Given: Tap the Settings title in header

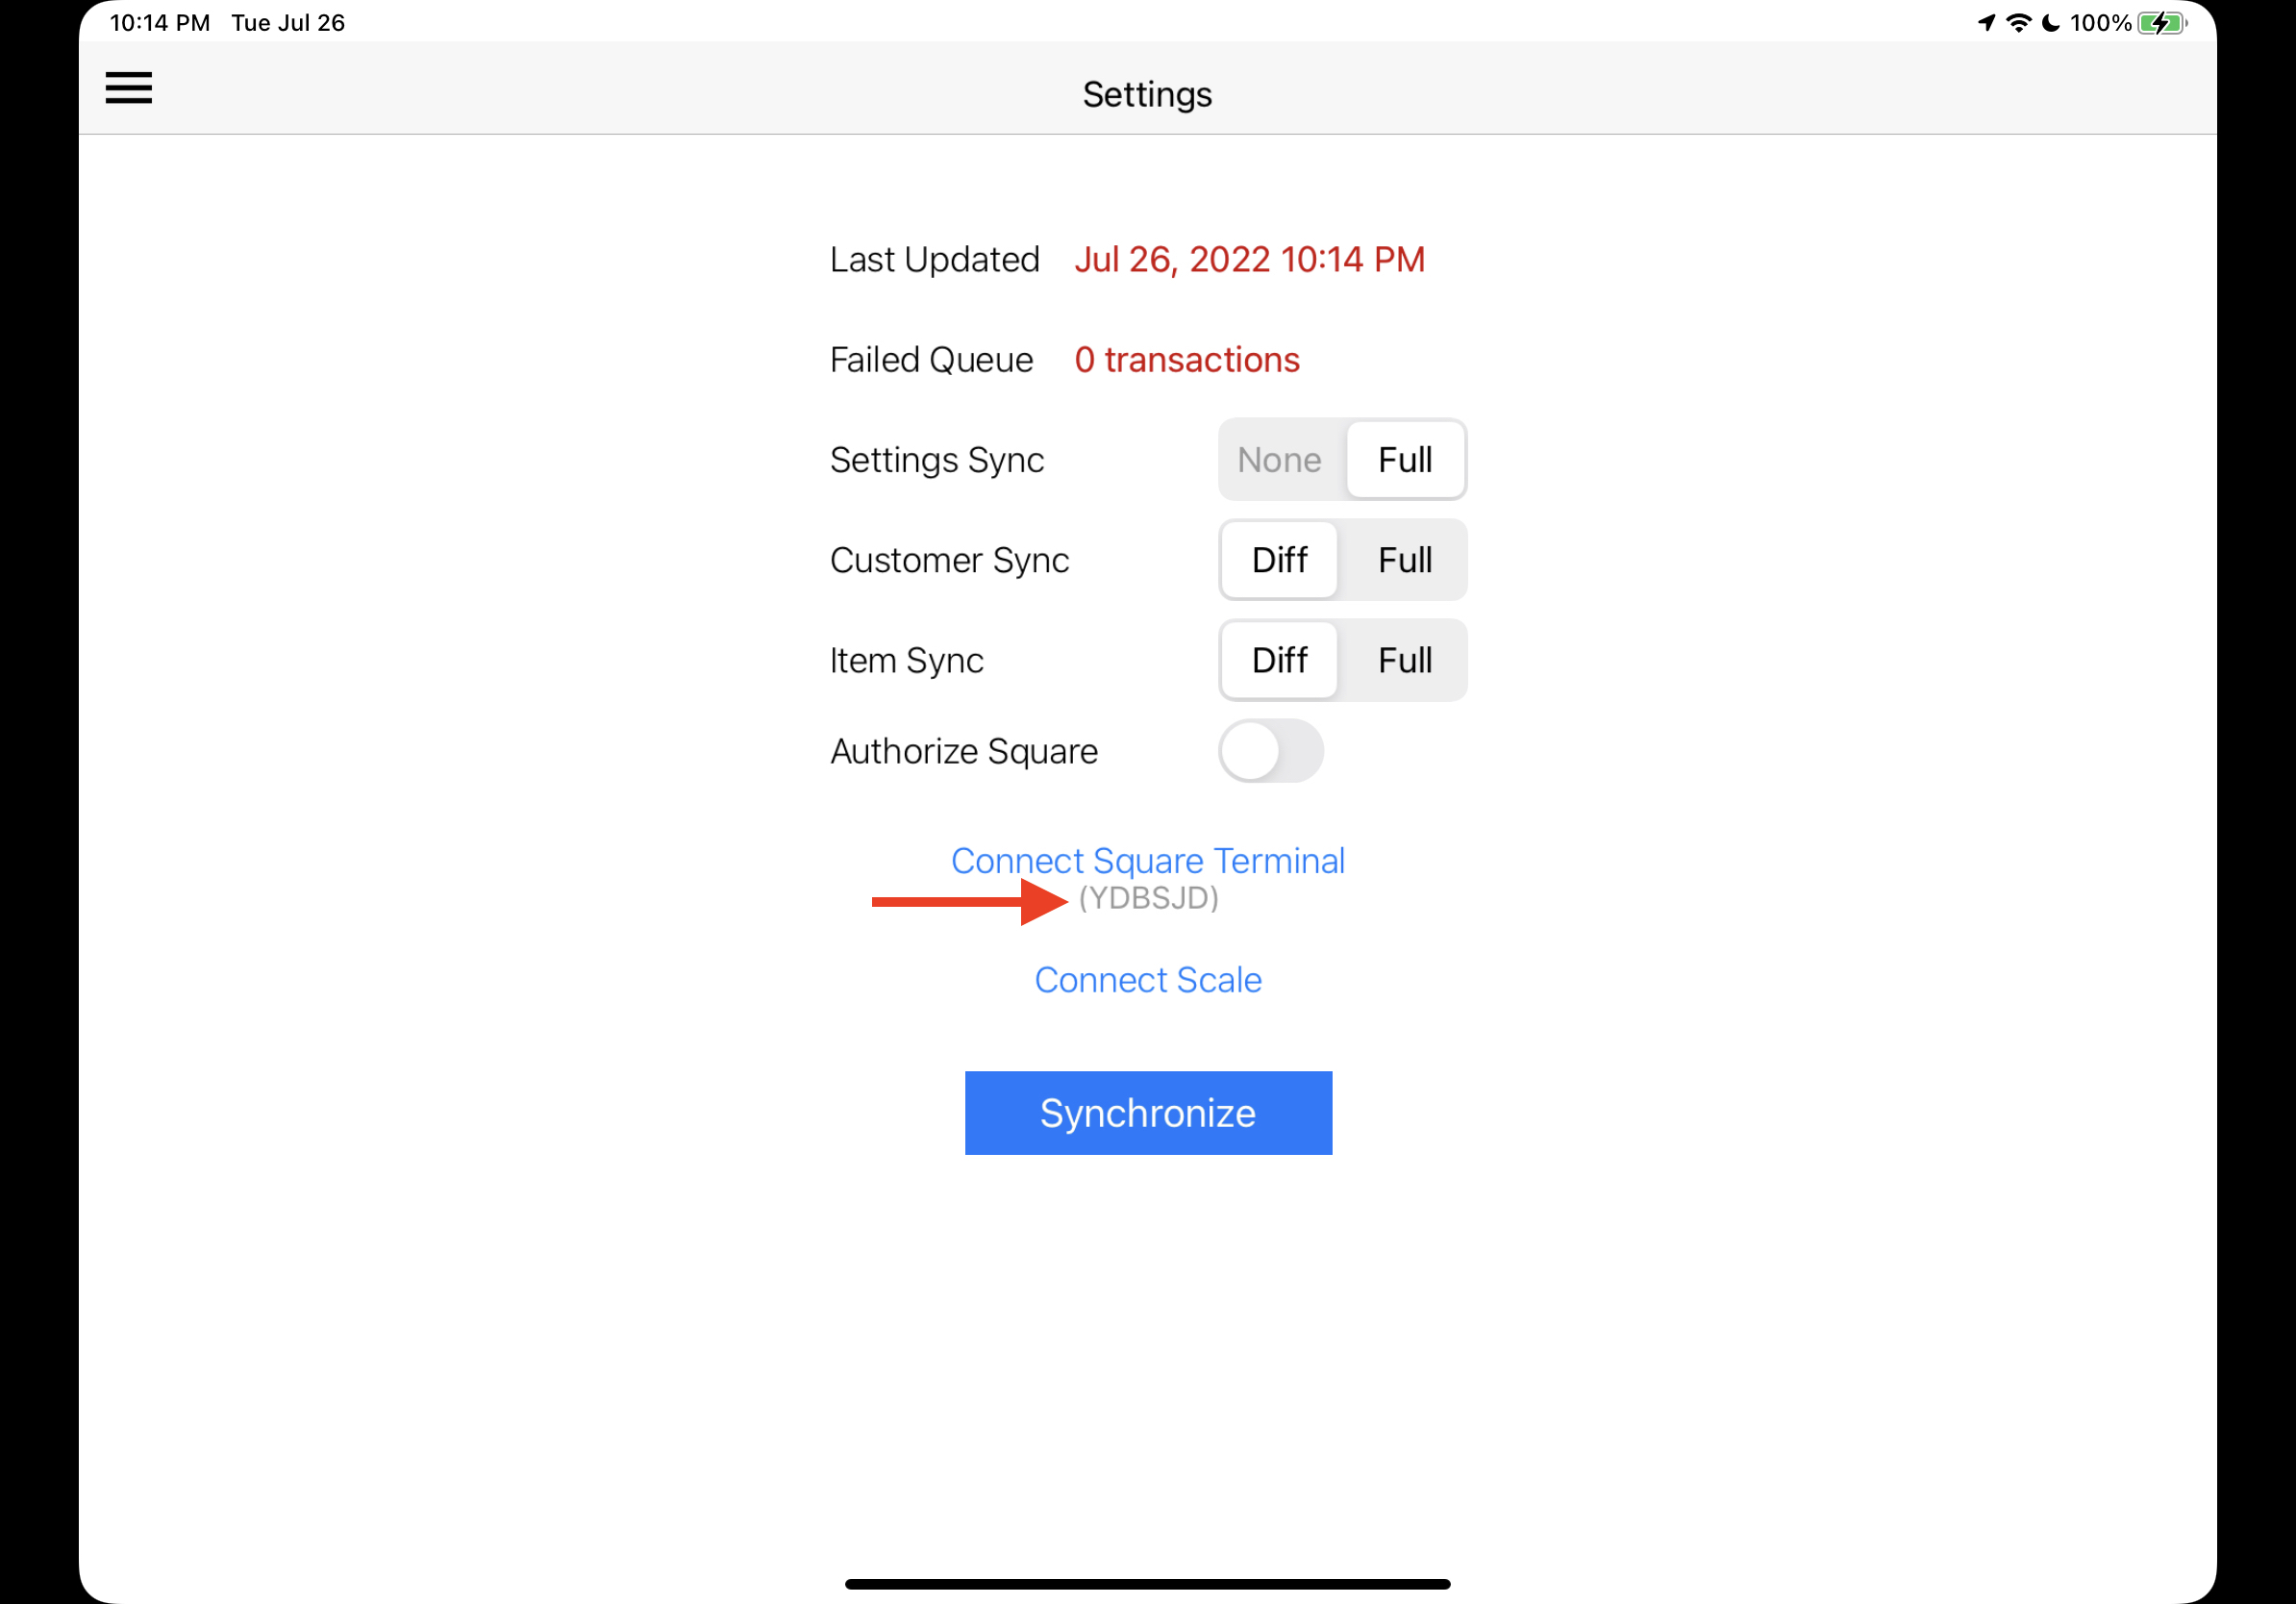Looking at the screenshot, I should pos(1147,94).
